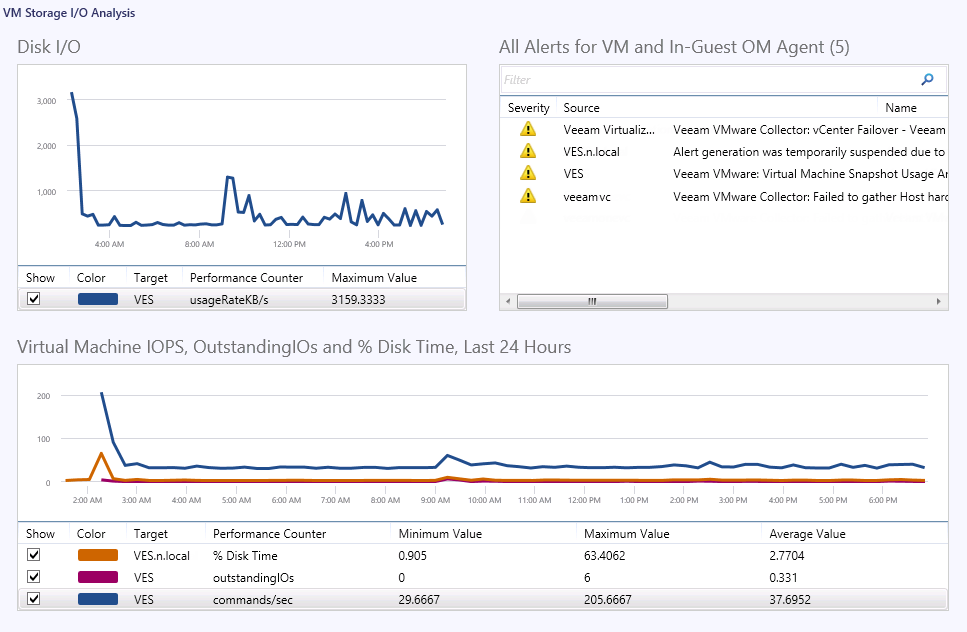Screen dimensions: 967x632
Task: Toggle Show checkbox for % Disk Time
Action: (34, 556)
